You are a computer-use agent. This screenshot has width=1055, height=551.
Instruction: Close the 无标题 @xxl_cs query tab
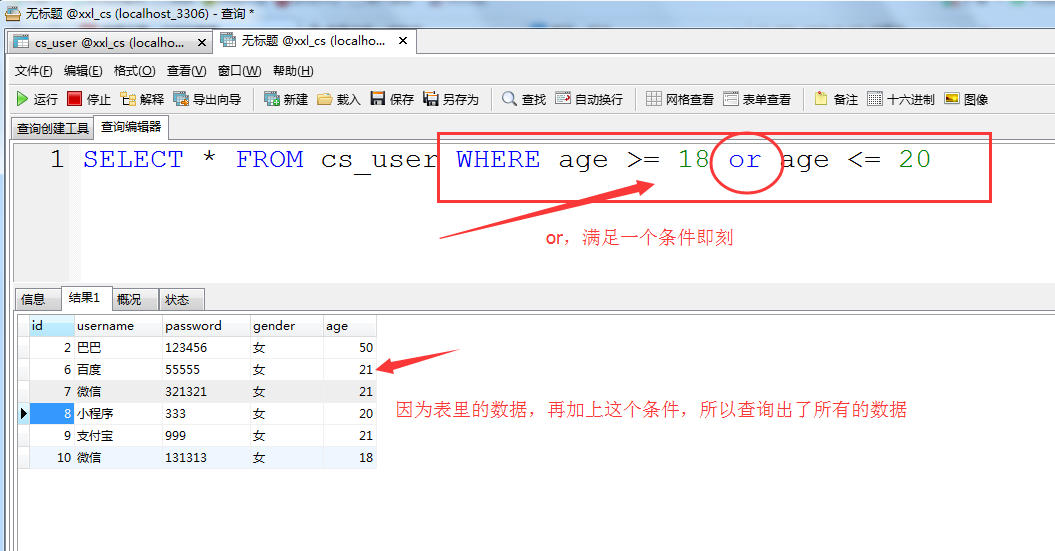click(402, 41)
